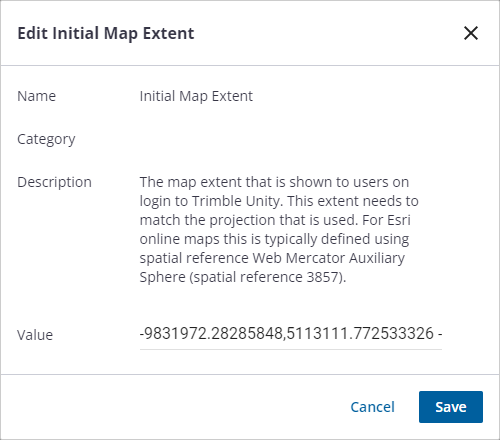The width and height of the screenshot is (500, 440).
Task: Save the initial map extent value
Action: [x=451, y=407]
